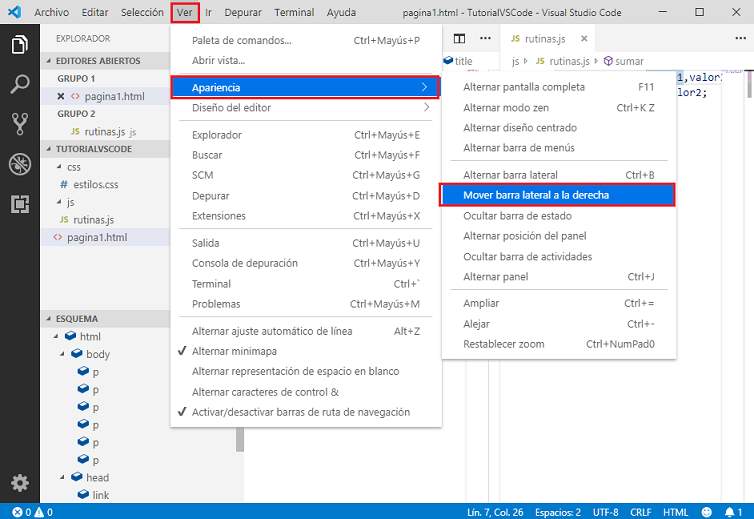This screenshot has width=754, height=519.
Task: Click the warnings icon in status bar
Action: pos(39,512)
